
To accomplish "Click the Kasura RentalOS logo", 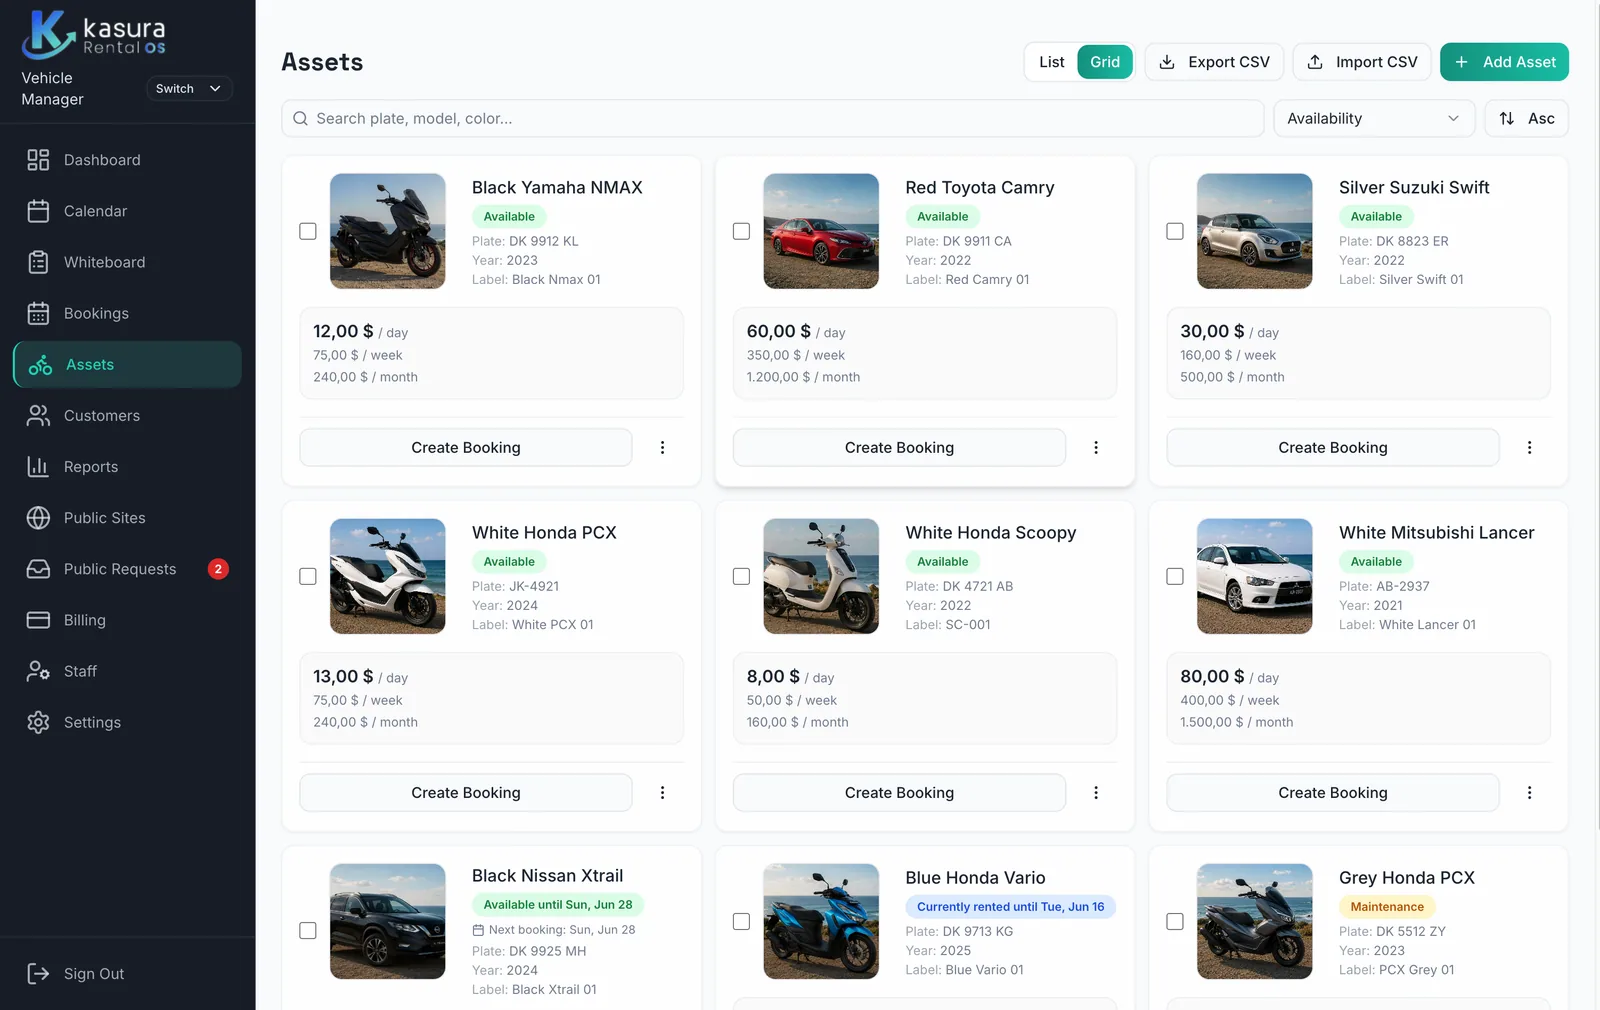I will click(x=94, y=34).
